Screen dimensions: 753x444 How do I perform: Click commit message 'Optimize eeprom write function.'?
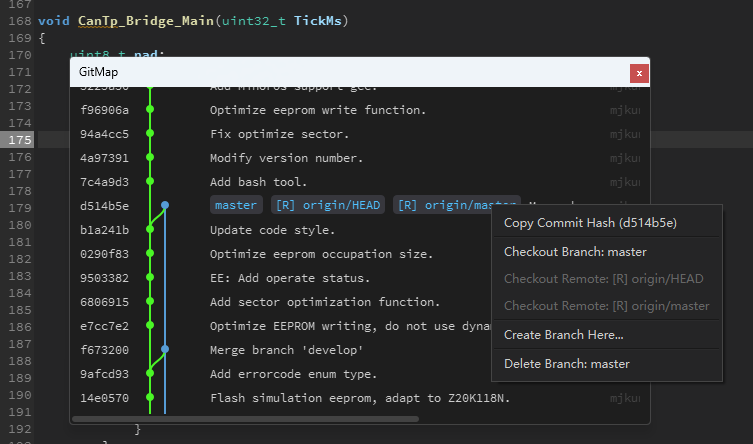coord(318,110)
